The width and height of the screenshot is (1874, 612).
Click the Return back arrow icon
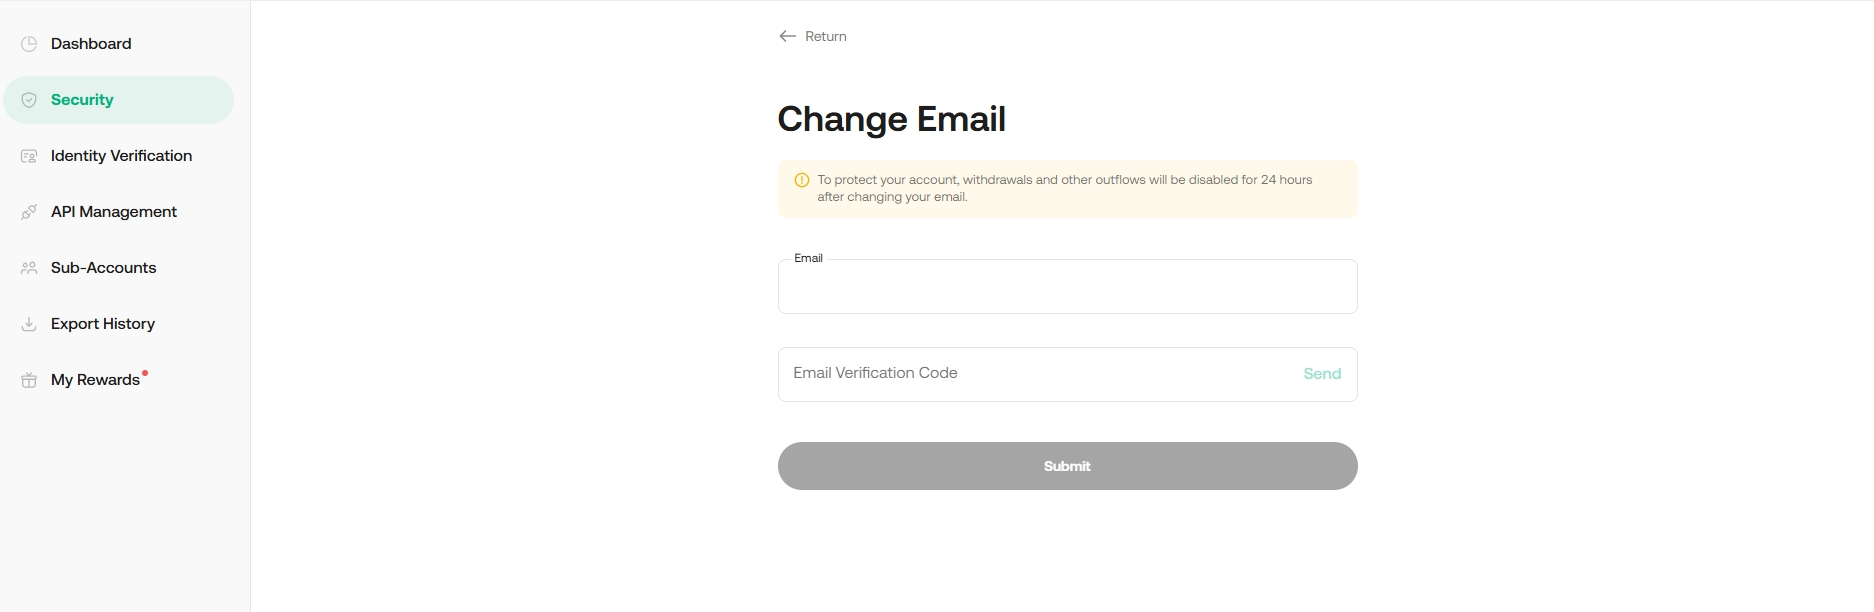click(787, 36)
